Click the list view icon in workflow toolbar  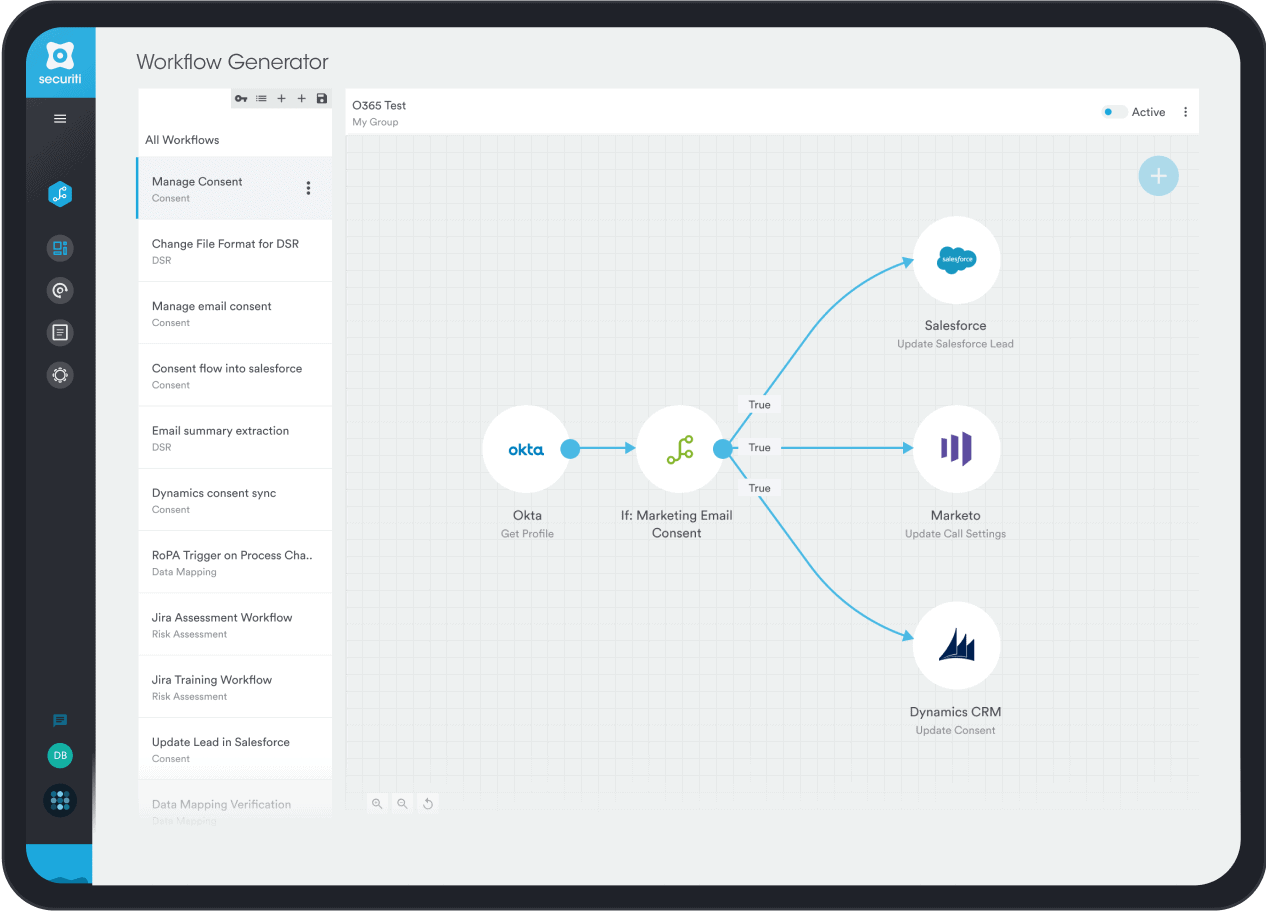pos(261,99)
